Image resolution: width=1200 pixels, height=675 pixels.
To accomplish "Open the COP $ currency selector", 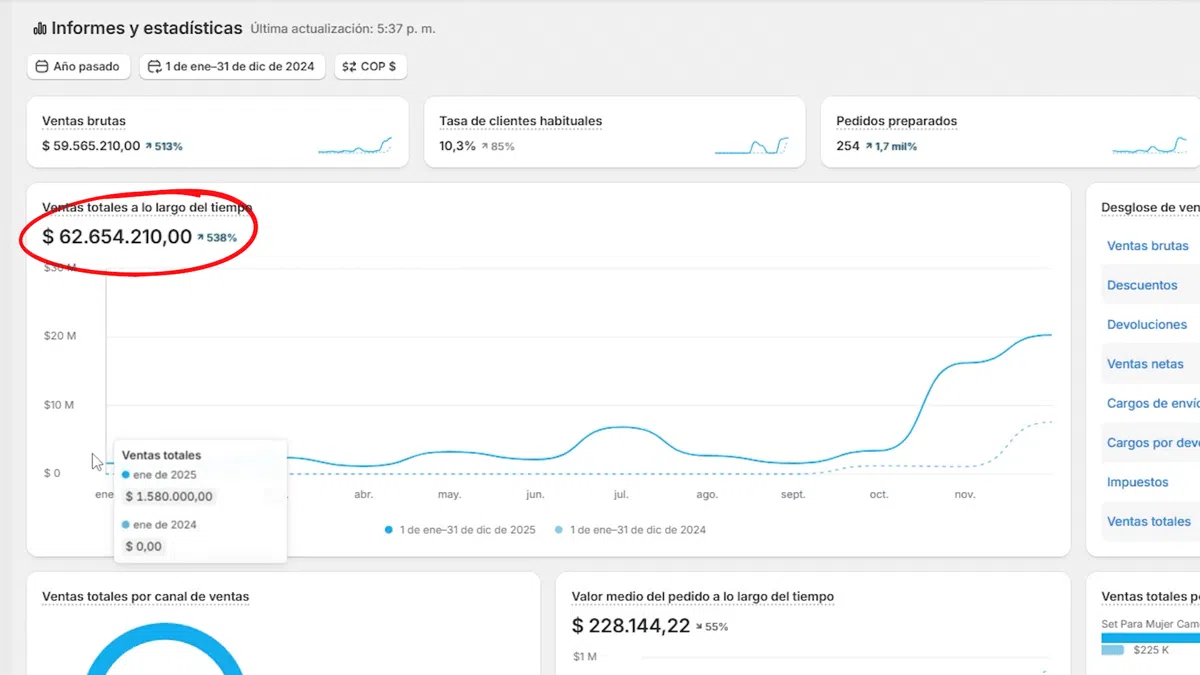I will [x=370, y=67].
